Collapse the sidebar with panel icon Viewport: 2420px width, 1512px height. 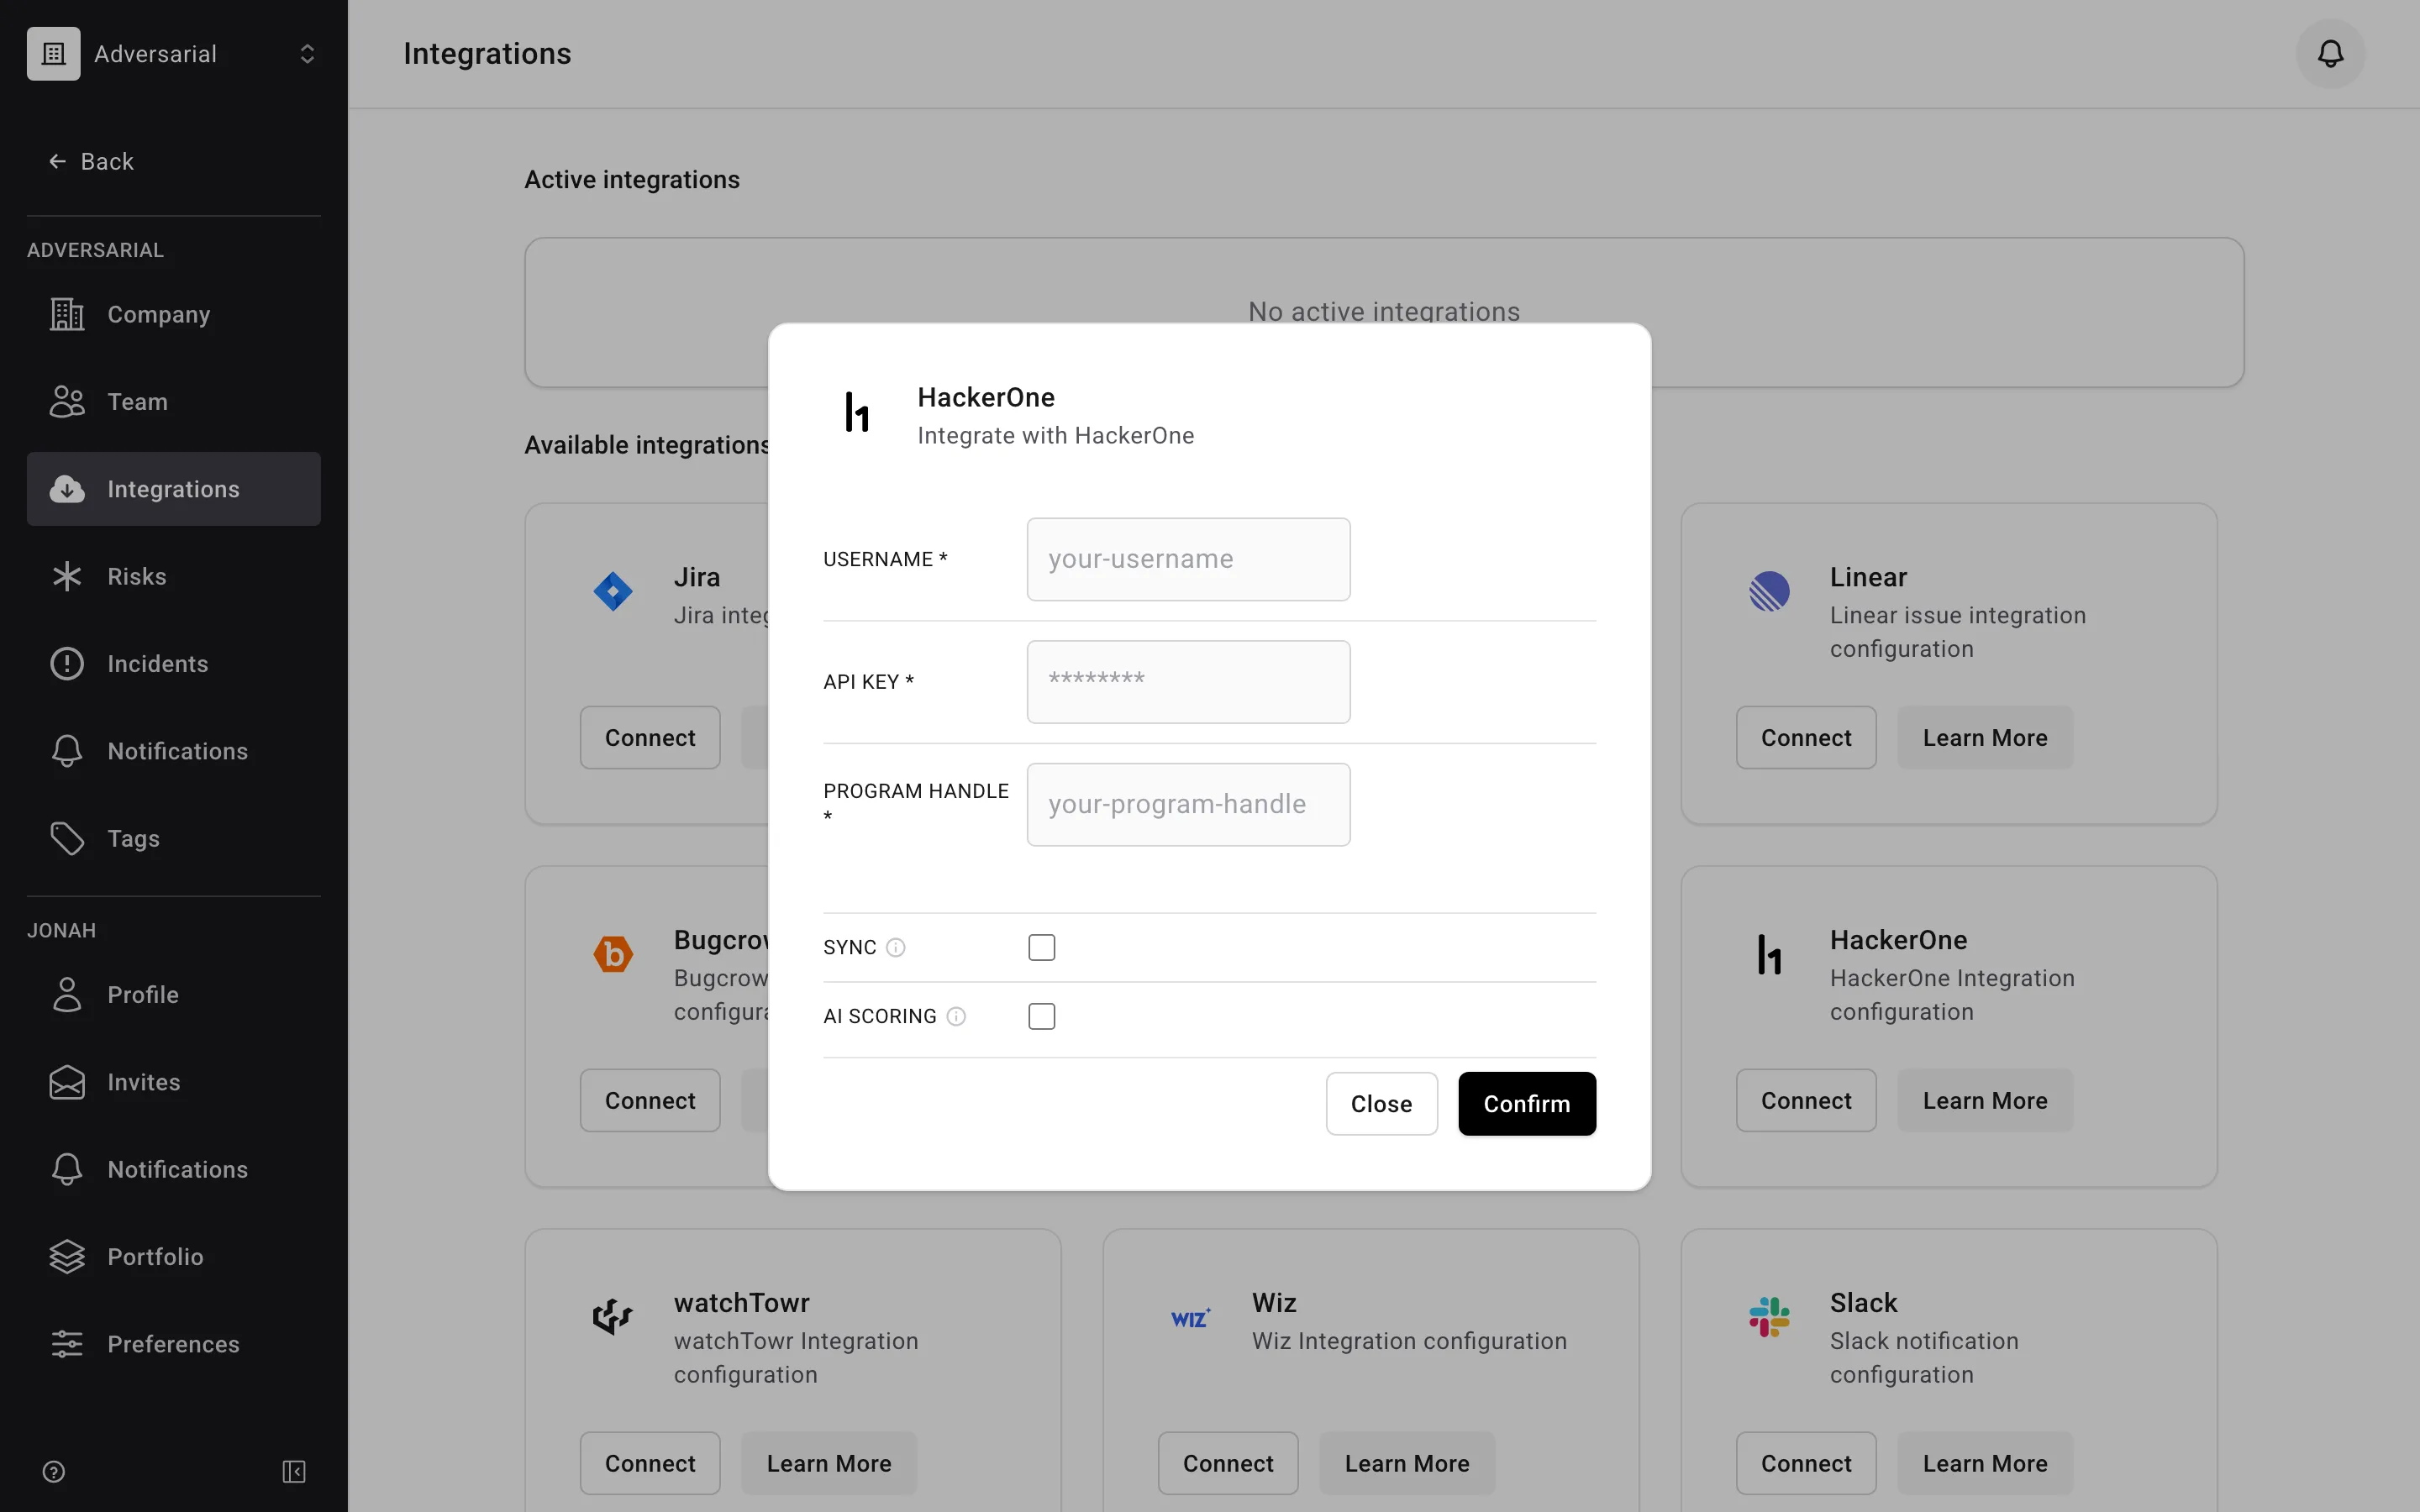tap(294, 1471)
